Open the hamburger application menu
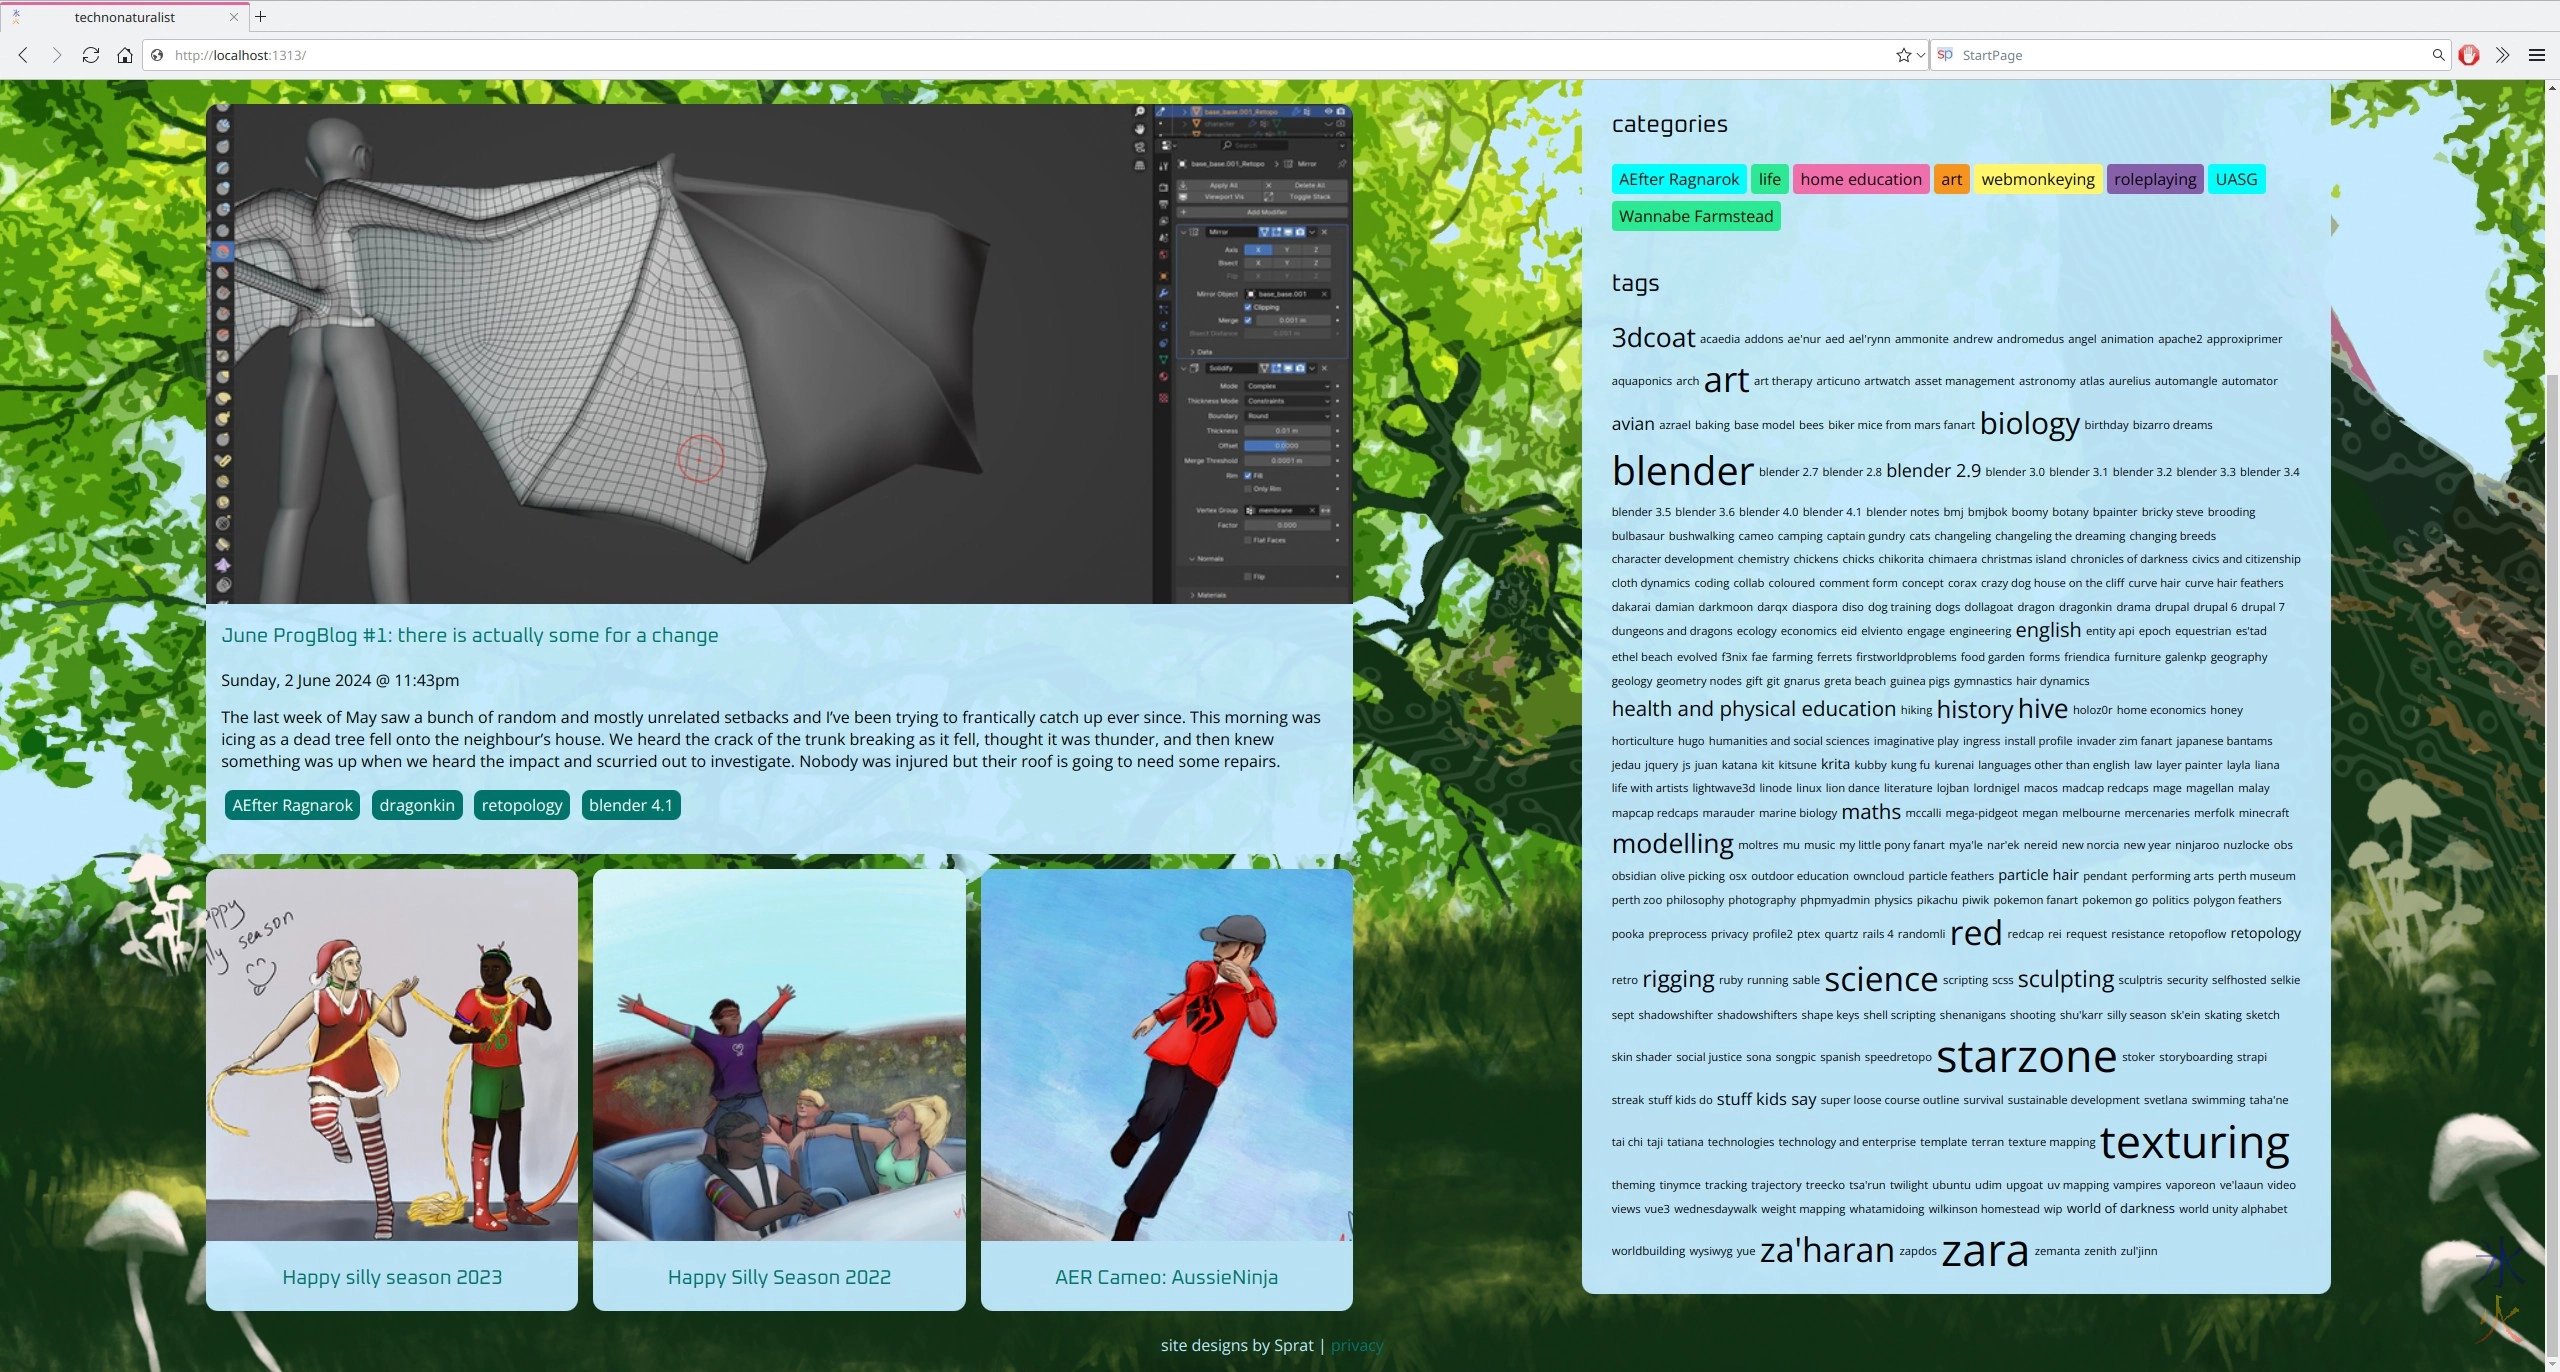Screen dimensions: 2560x1372 tap(2536, 55)
